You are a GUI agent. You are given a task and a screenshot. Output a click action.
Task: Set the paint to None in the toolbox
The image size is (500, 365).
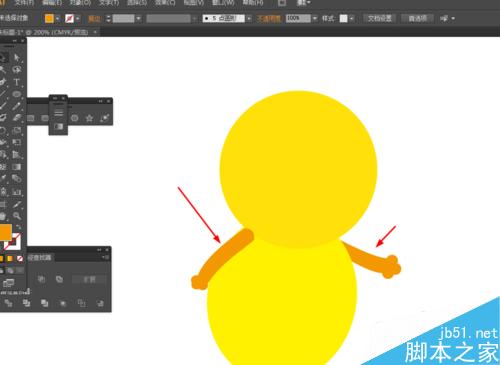point(20,258)
